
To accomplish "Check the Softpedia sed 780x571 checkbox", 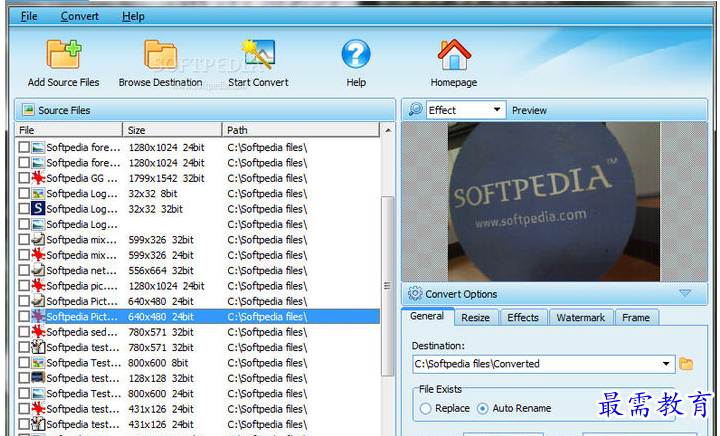I will 24,331.
